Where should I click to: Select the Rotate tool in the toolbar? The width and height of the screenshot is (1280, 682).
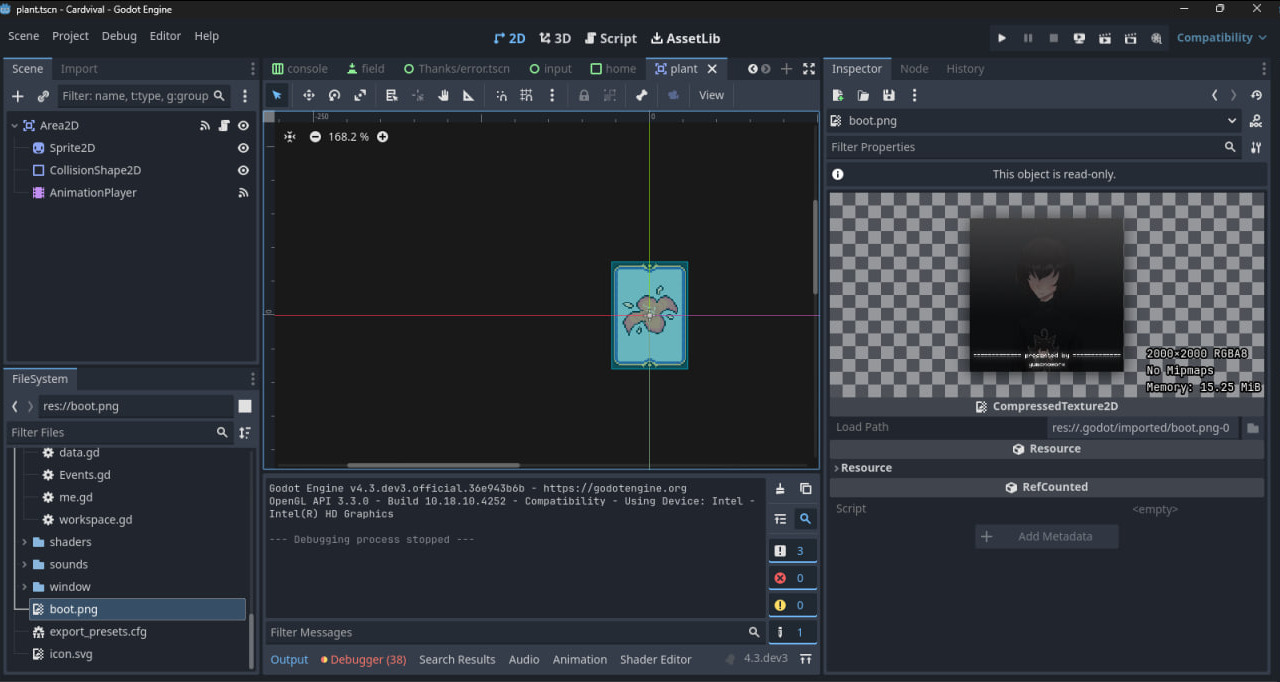335,95
